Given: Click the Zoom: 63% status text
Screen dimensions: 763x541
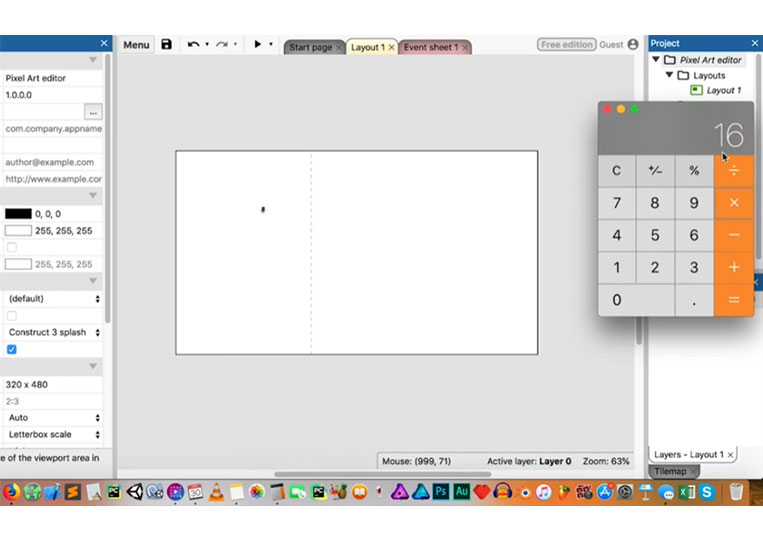Looking at the screenshot, I should pyautogui.click(x=606, y=461).
